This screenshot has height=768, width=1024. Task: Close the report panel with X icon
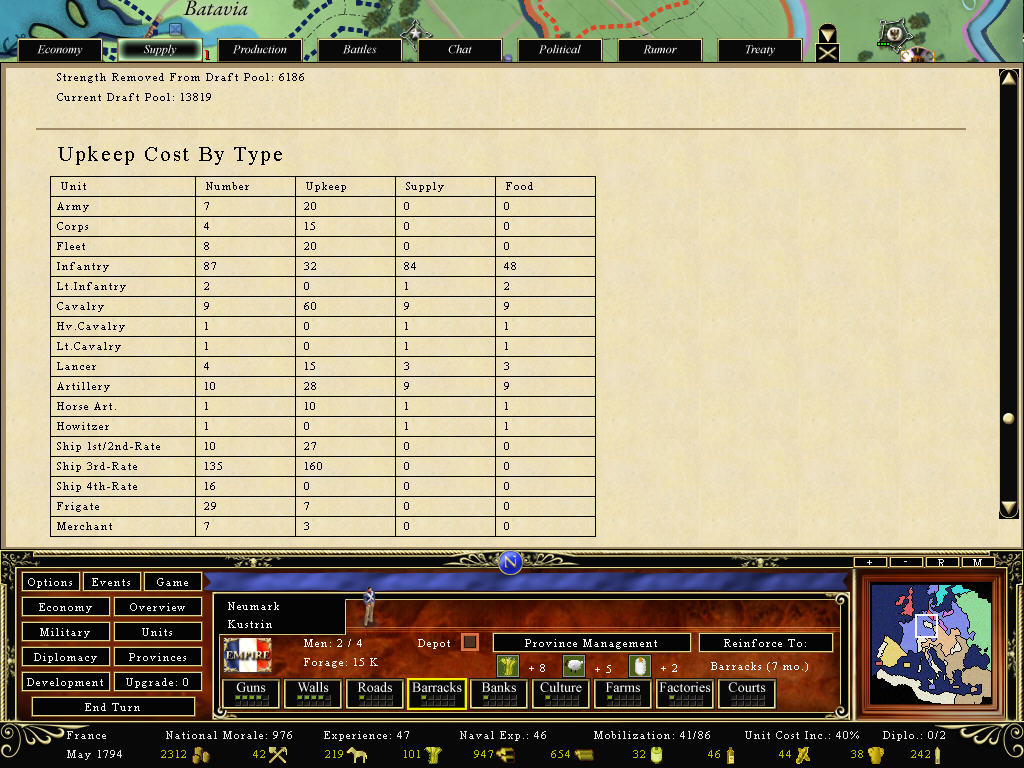coord(827,54)
